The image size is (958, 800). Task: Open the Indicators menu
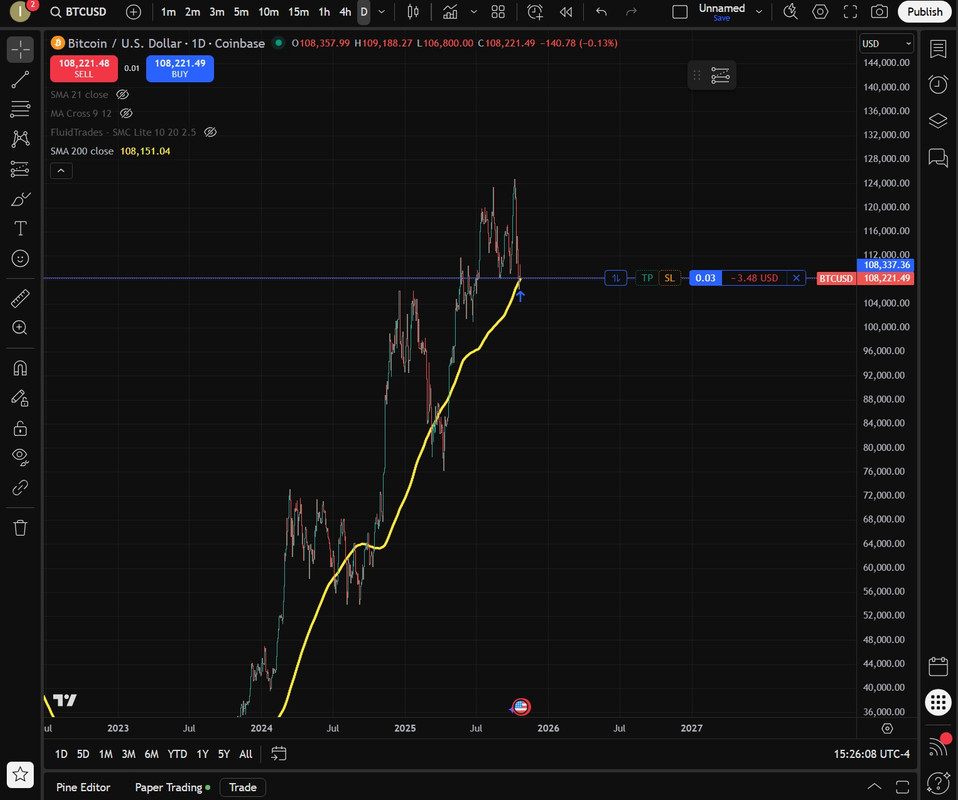click(450, 12)
